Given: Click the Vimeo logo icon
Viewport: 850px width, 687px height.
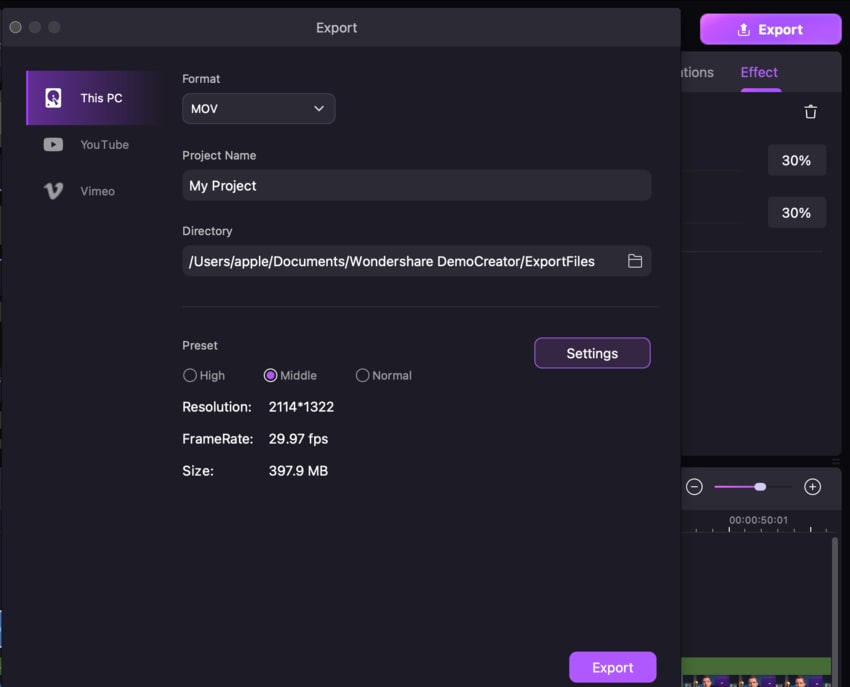Looking at the screenshot, I should [53, 191].
